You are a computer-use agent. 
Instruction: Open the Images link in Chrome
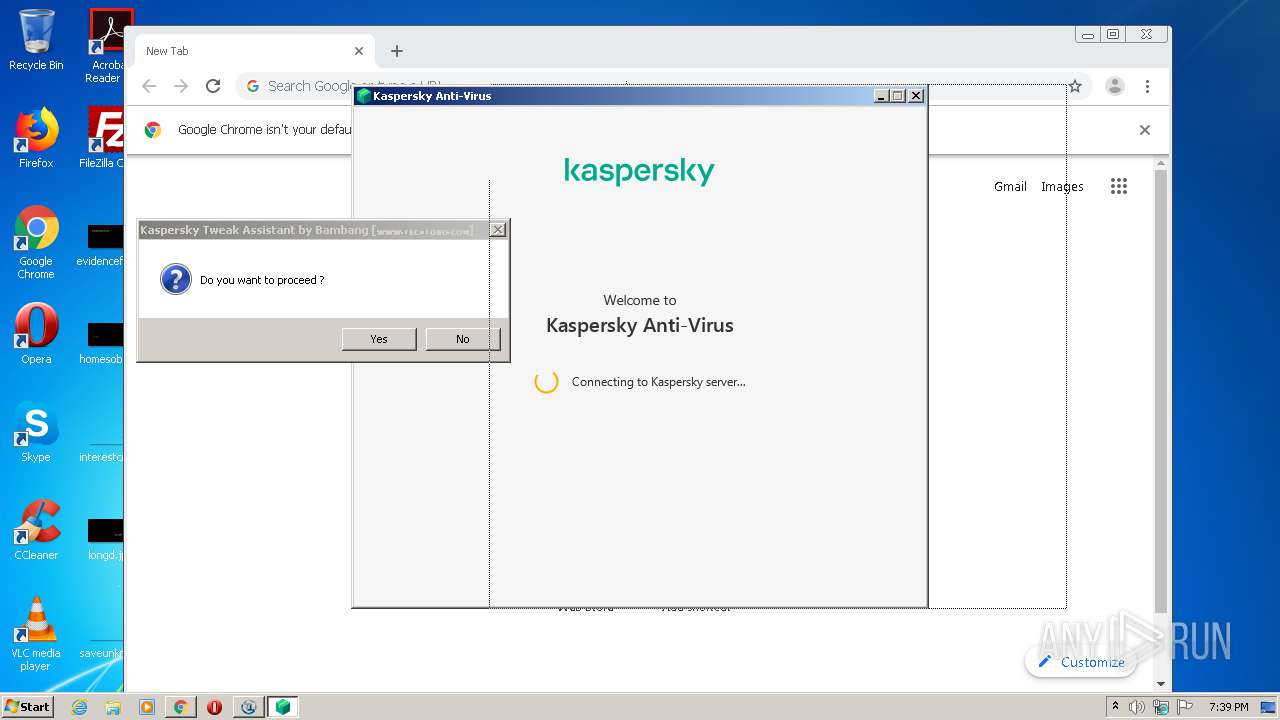(1062, 186)
